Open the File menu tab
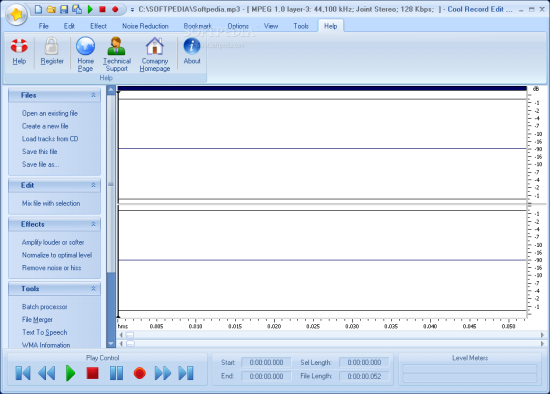550x394 pixels. (x=43, y=26)
